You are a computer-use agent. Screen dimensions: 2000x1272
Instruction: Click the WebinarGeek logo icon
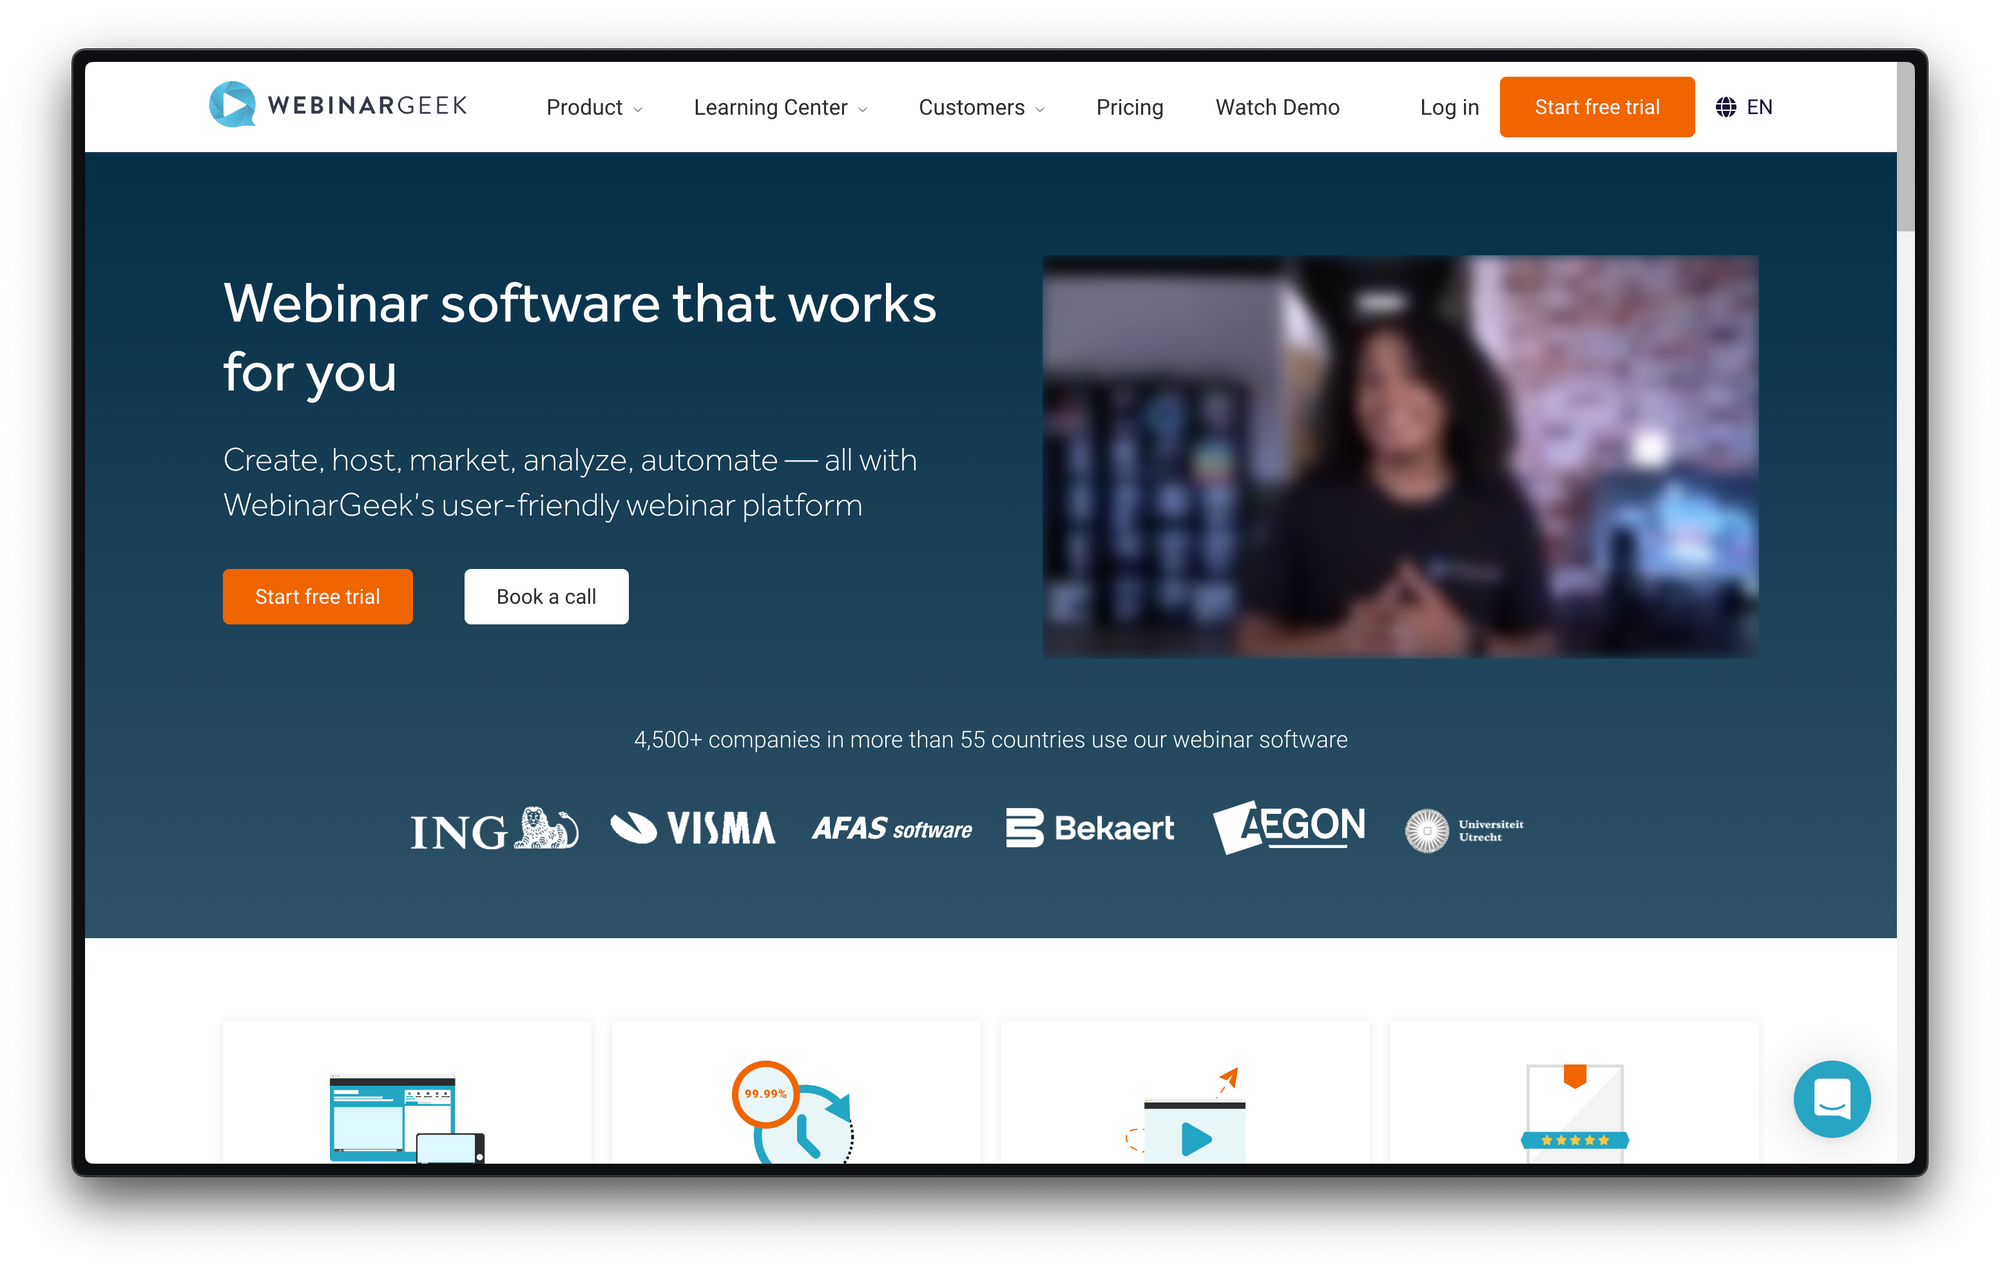tap(229, 105)
